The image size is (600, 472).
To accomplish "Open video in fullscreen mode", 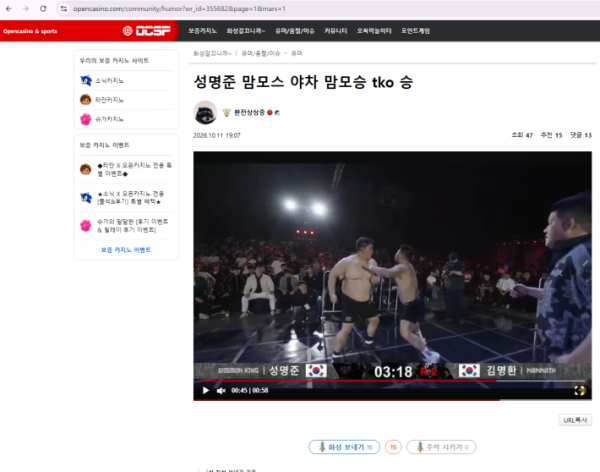I will coord(580,390).
